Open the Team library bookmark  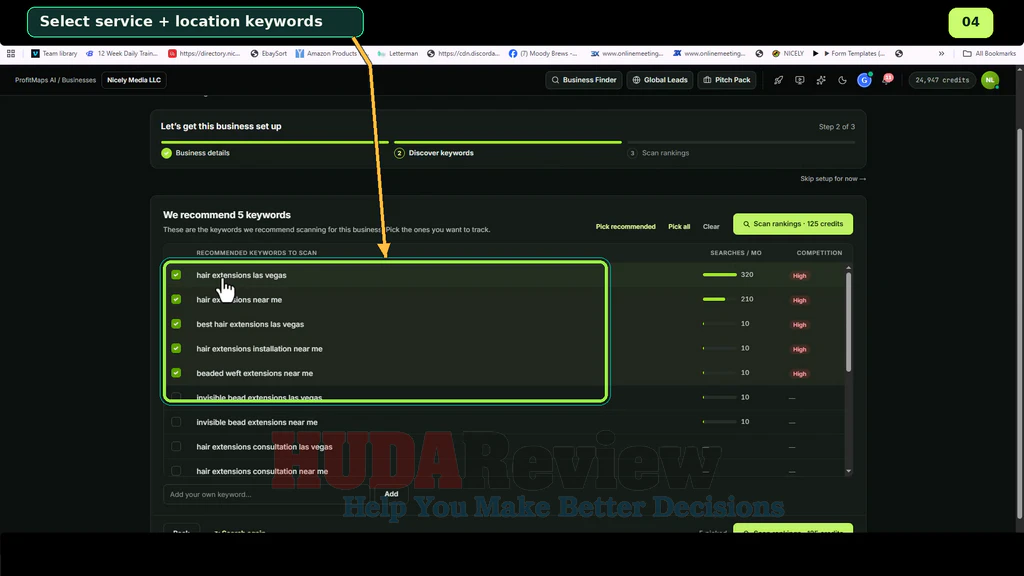coord(54,54)
